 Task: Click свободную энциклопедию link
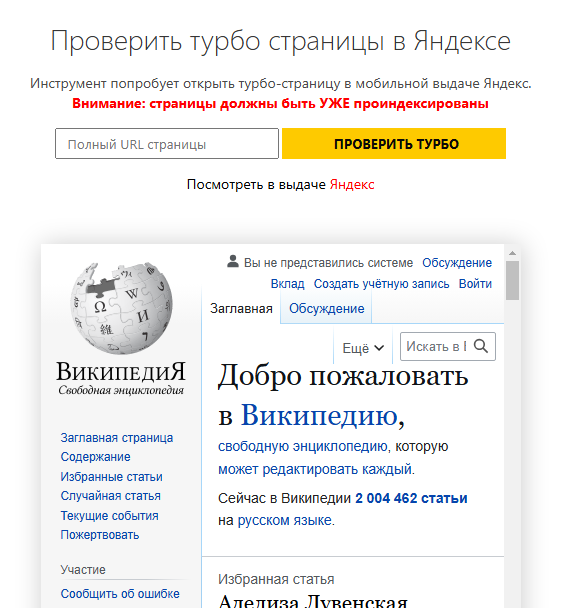302,446
